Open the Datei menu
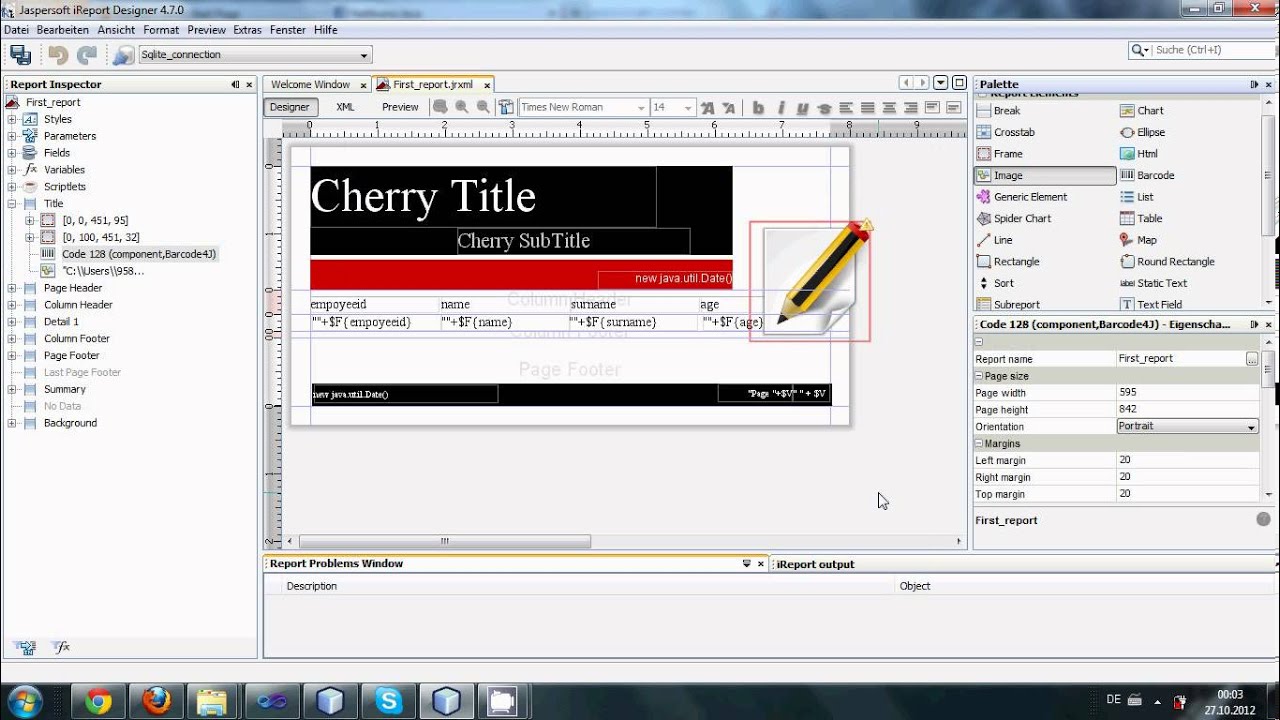 point(17,30)
